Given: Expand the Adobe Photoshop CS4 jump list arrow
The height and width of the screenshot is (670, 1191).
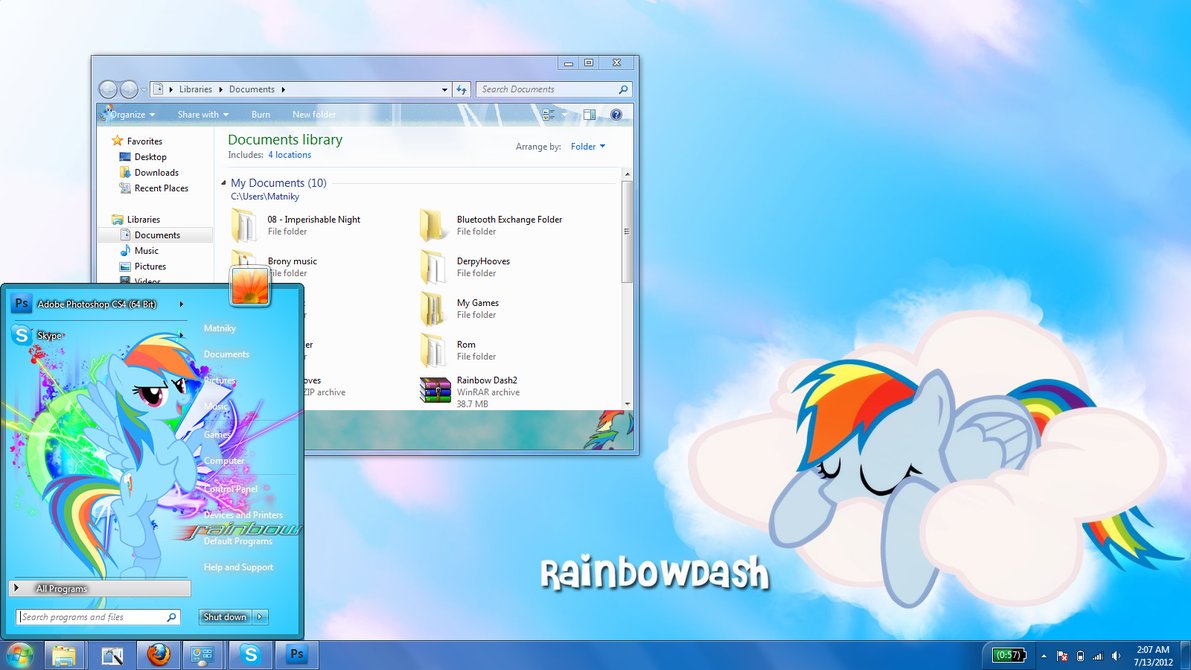Looking at the screenshot, I should coord(181,304).
